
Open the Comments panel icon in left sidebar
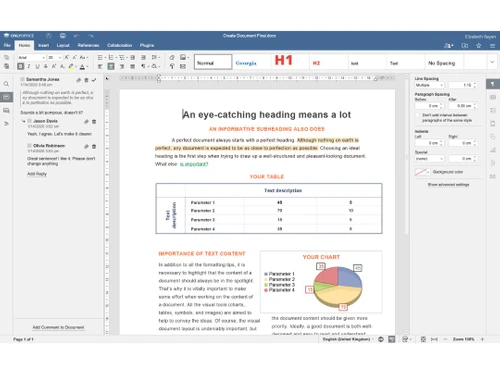[6, 97]
